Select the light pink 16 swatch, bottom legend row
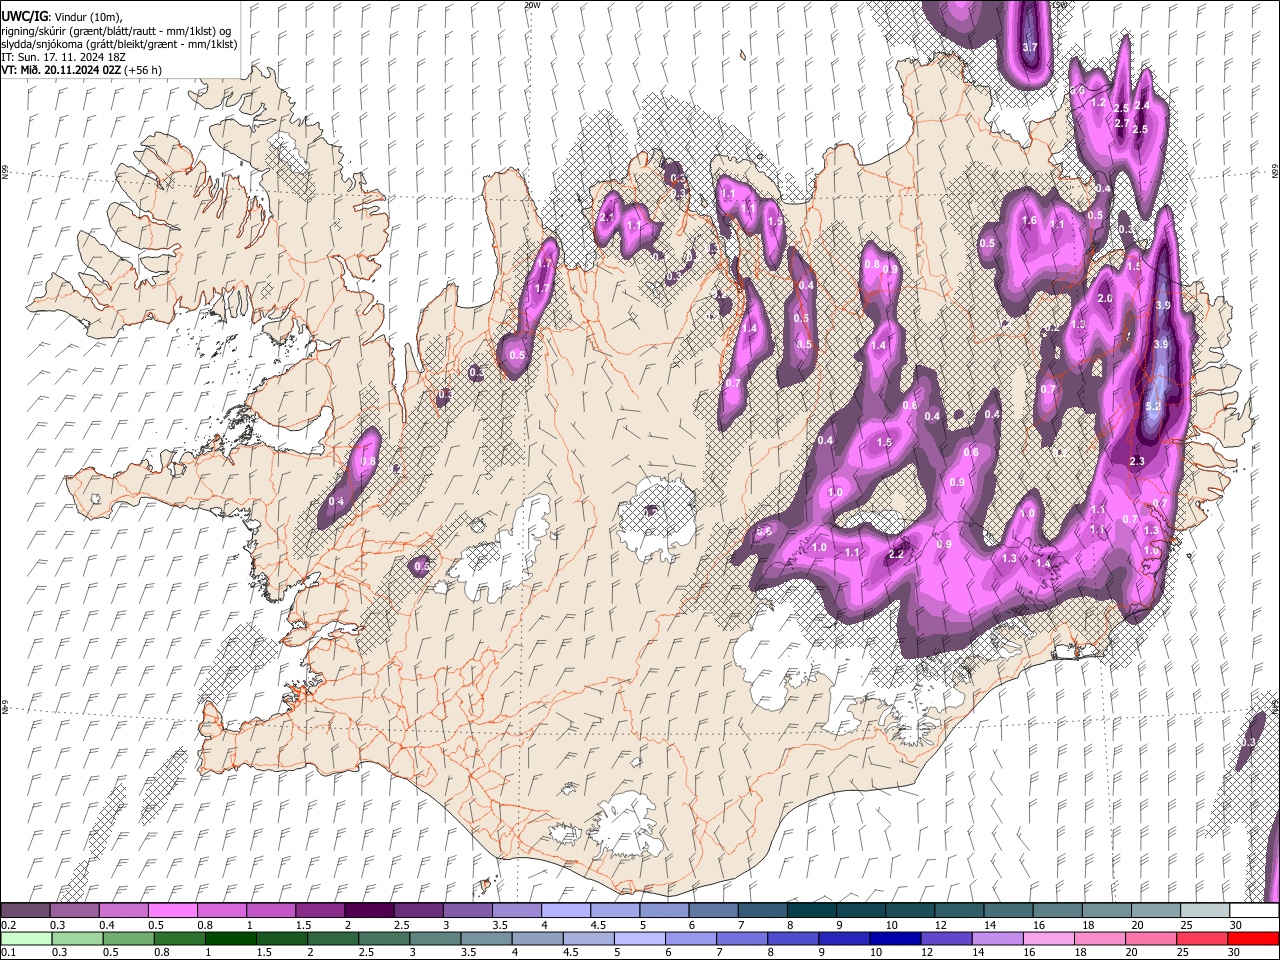Screen dimensions: 1280x960 (1048, 938)
